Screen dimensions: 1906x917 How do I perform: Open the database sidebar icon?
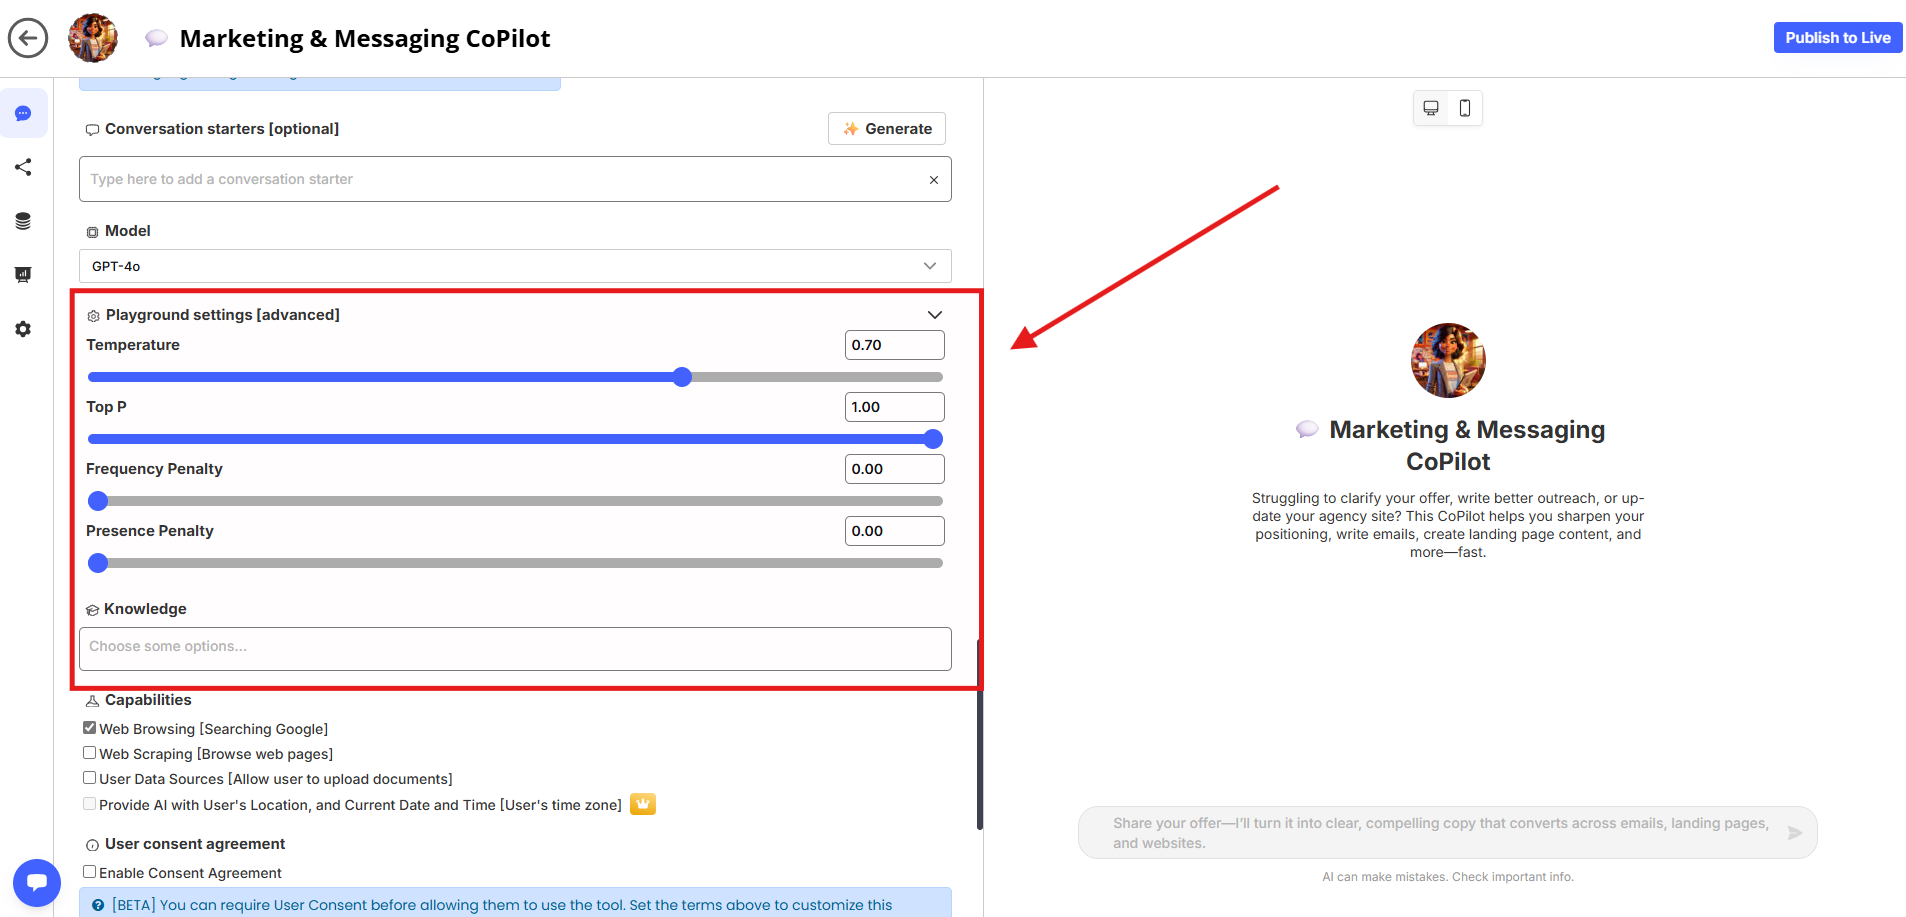click(x=23, y=221)
